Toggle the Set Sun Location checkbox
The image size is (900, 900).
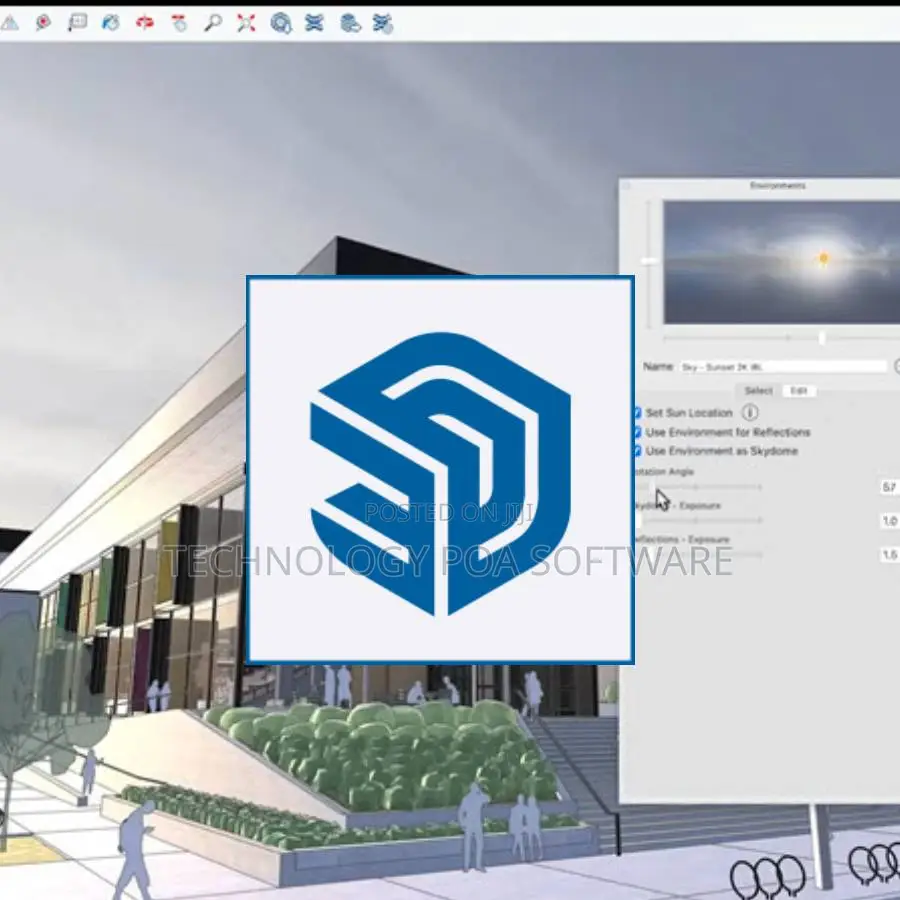point(637,413)
